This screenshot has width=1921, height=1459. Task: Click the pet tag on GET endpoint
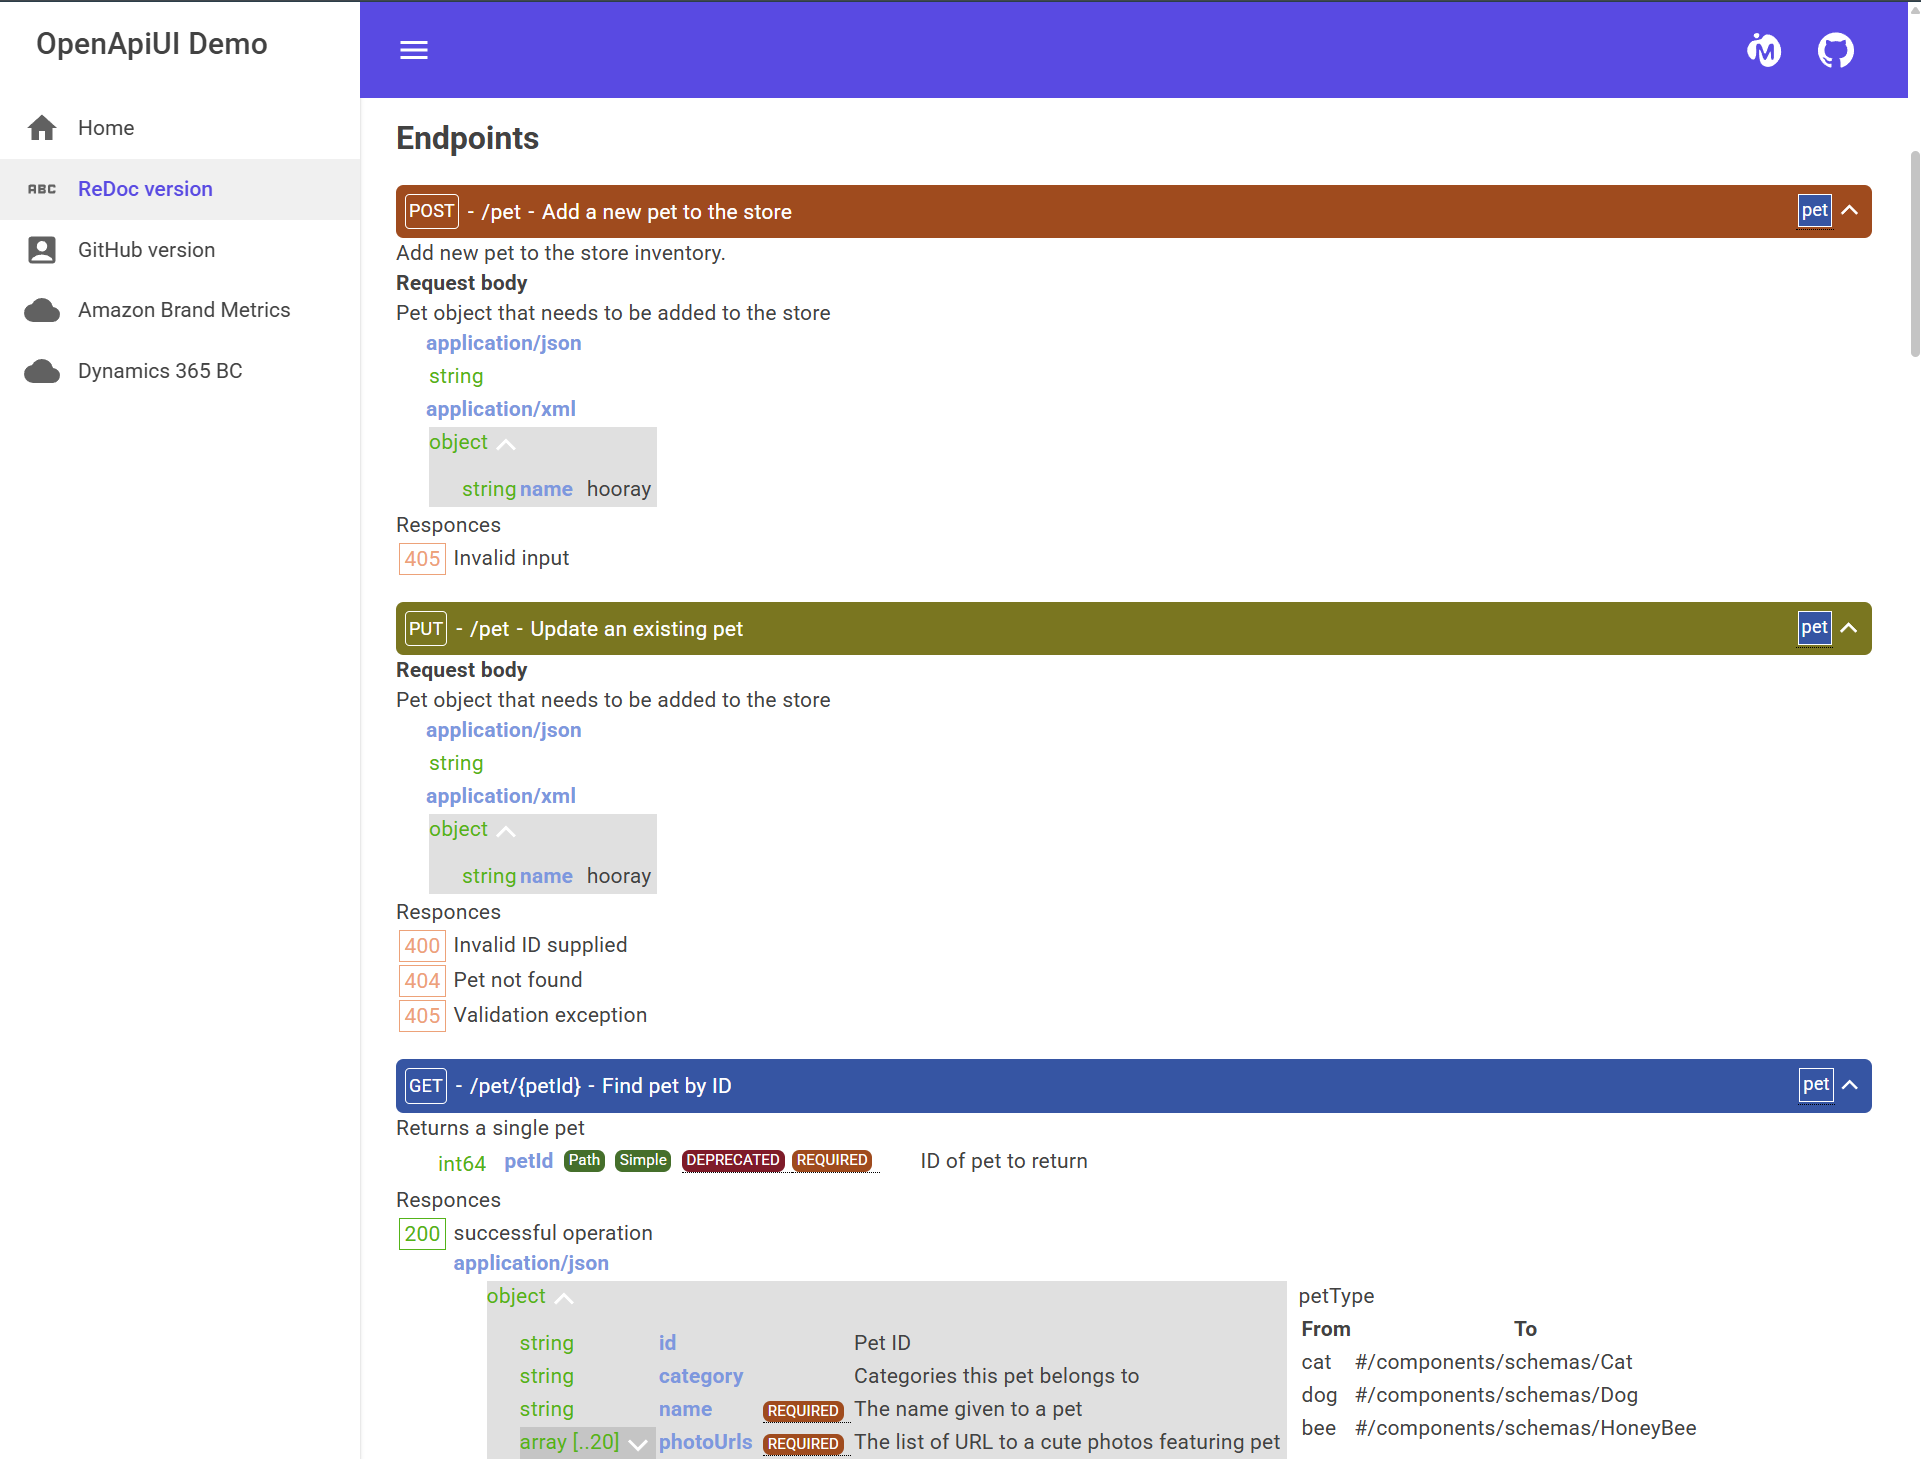[x=1815, y=1085]
